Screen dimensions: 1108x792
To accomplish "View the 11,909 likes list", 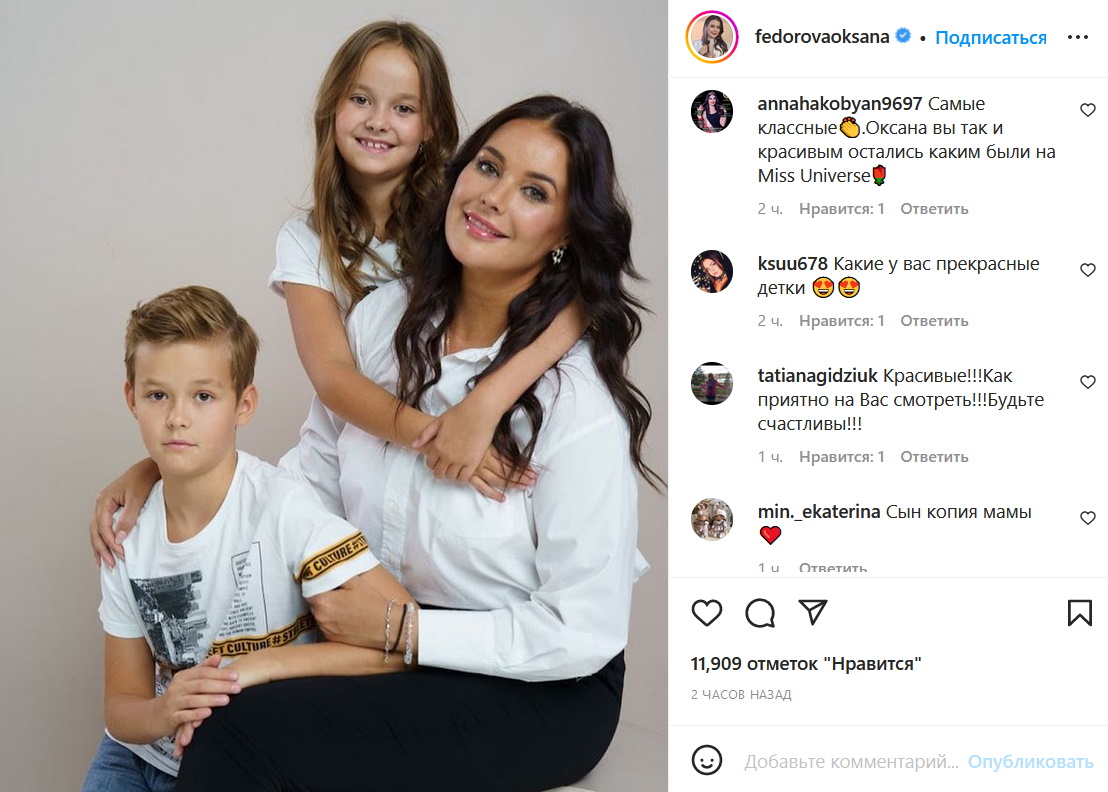I will 806,664.
